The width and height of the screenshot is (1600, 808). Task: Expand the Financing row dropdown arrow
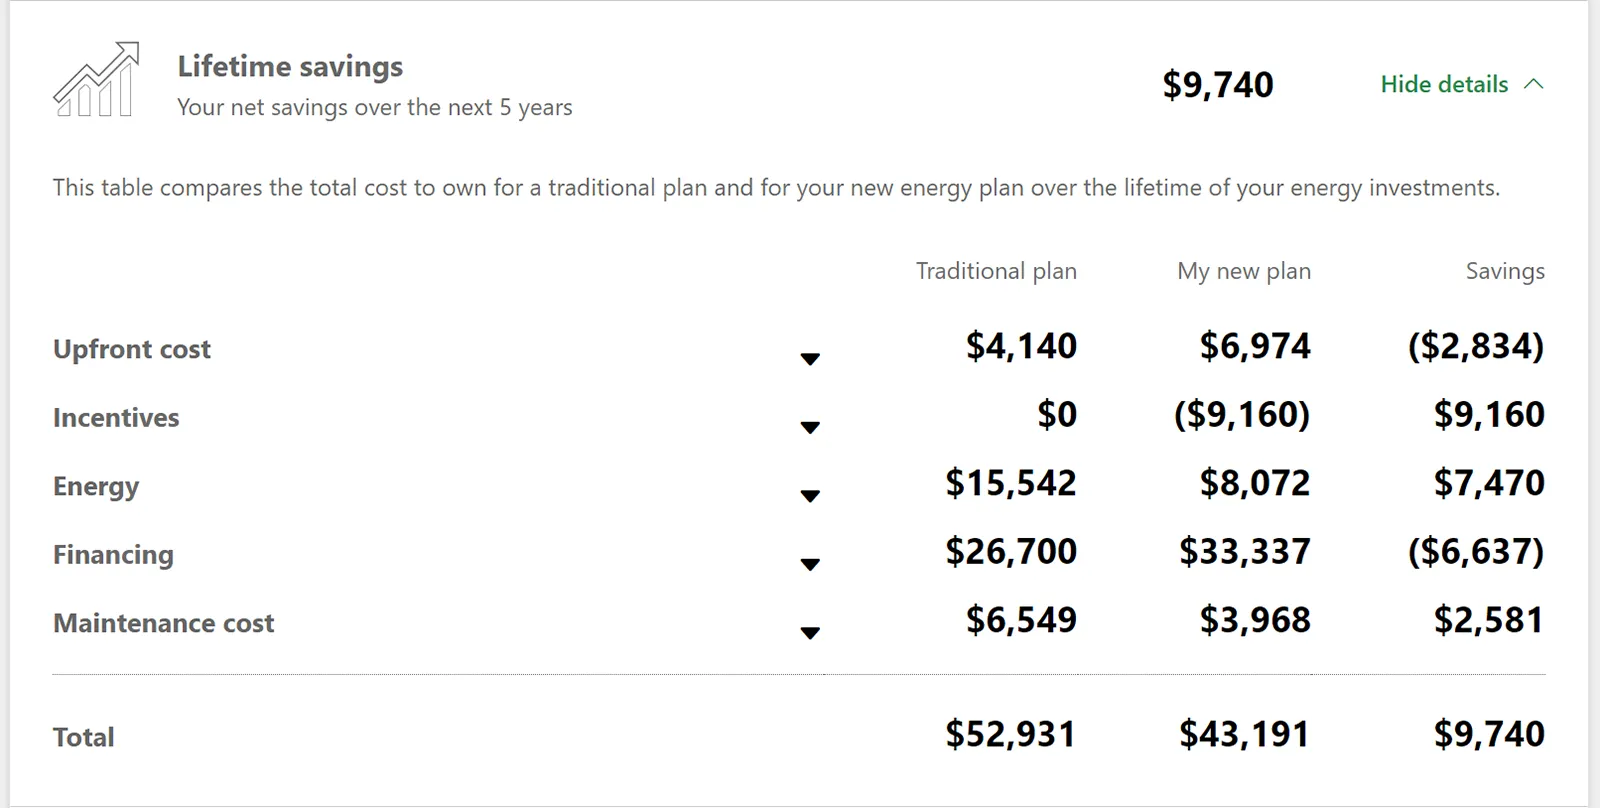pyautogui.click(x=810, y=565)
